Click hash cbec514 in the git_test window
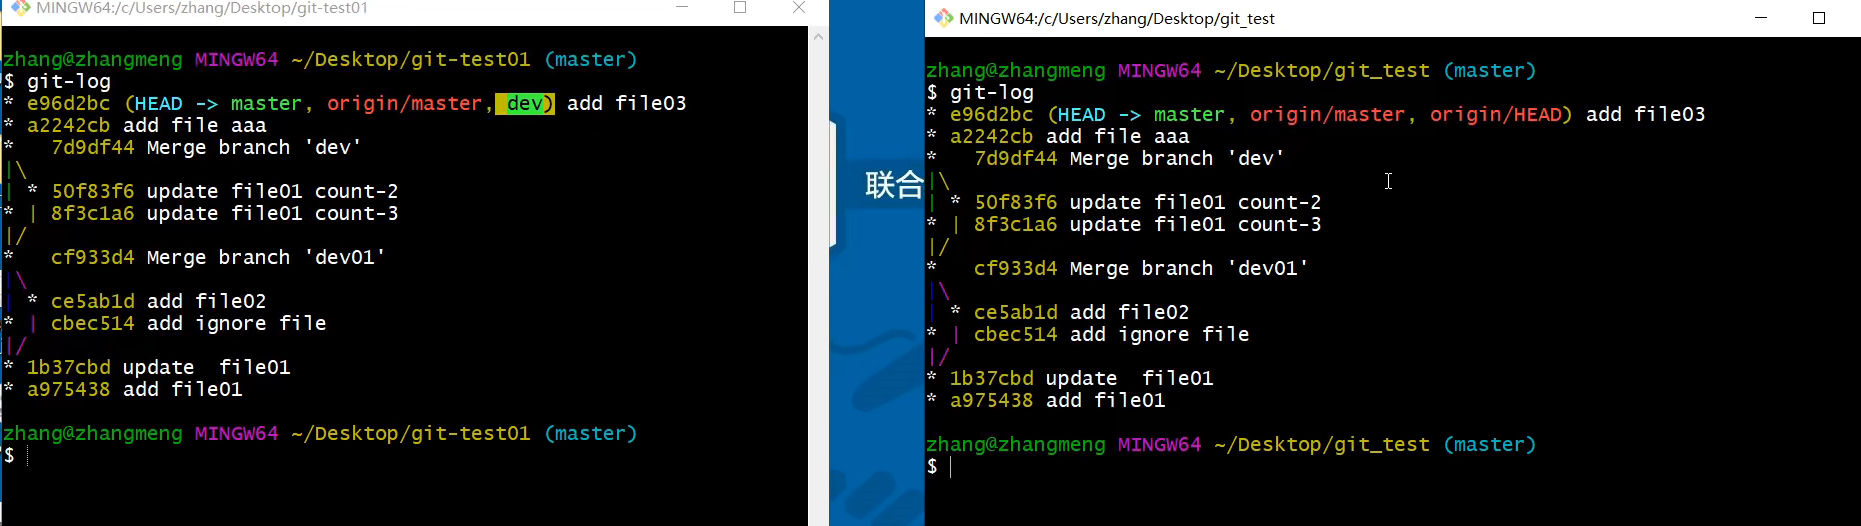1861x526 pixels. coord(1016,334)
